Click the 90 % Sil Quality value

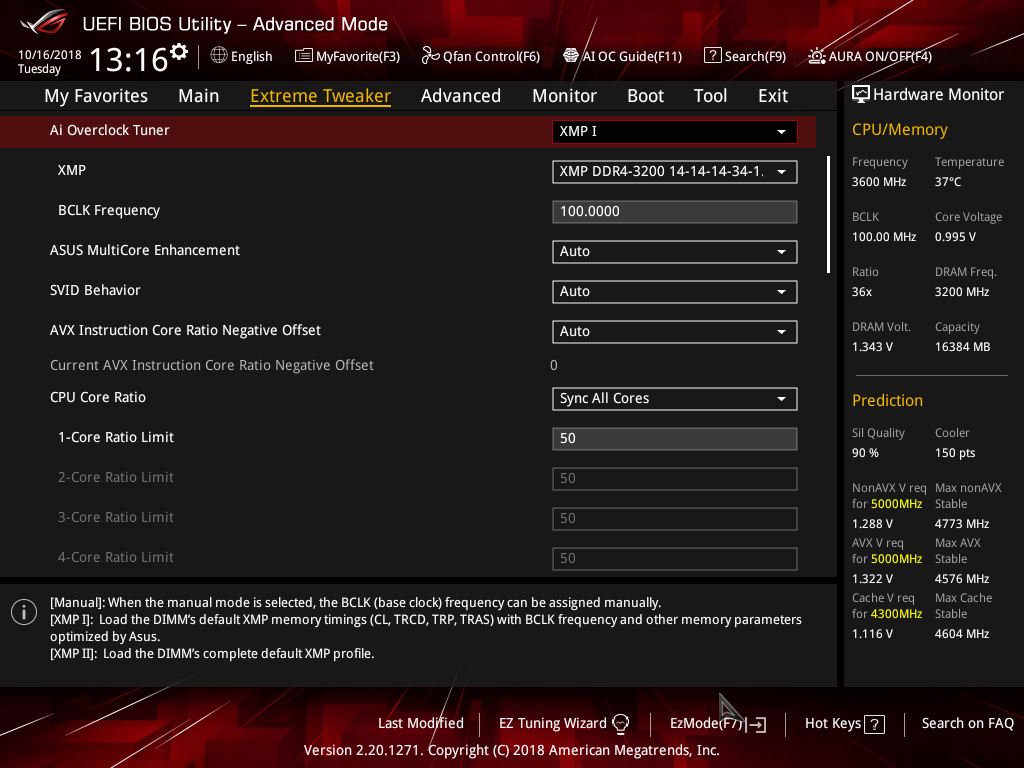(865, 453)
